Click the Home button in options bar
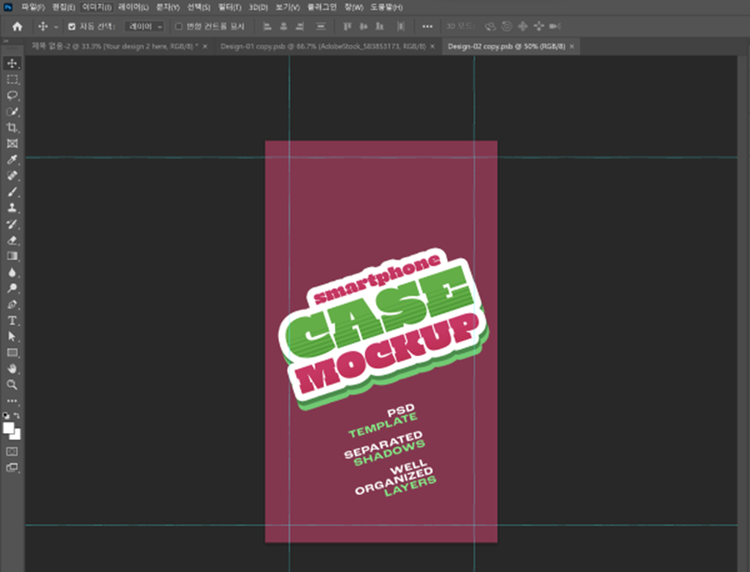This screenshot has height=572, width=750. [16, 26]
